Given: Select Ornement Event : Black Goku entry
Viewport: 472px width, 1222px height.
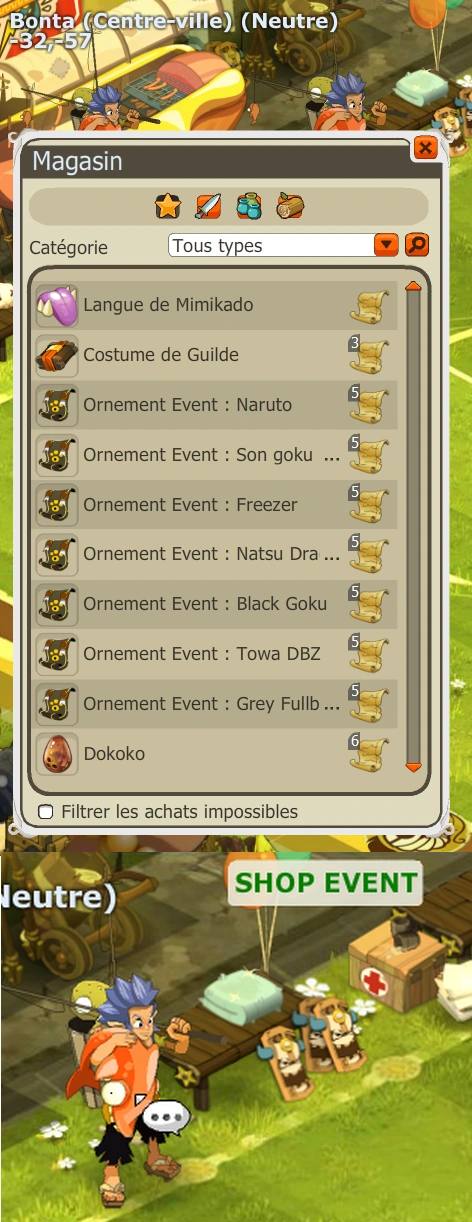Looking at the screenshot, I should coord(215,604).
